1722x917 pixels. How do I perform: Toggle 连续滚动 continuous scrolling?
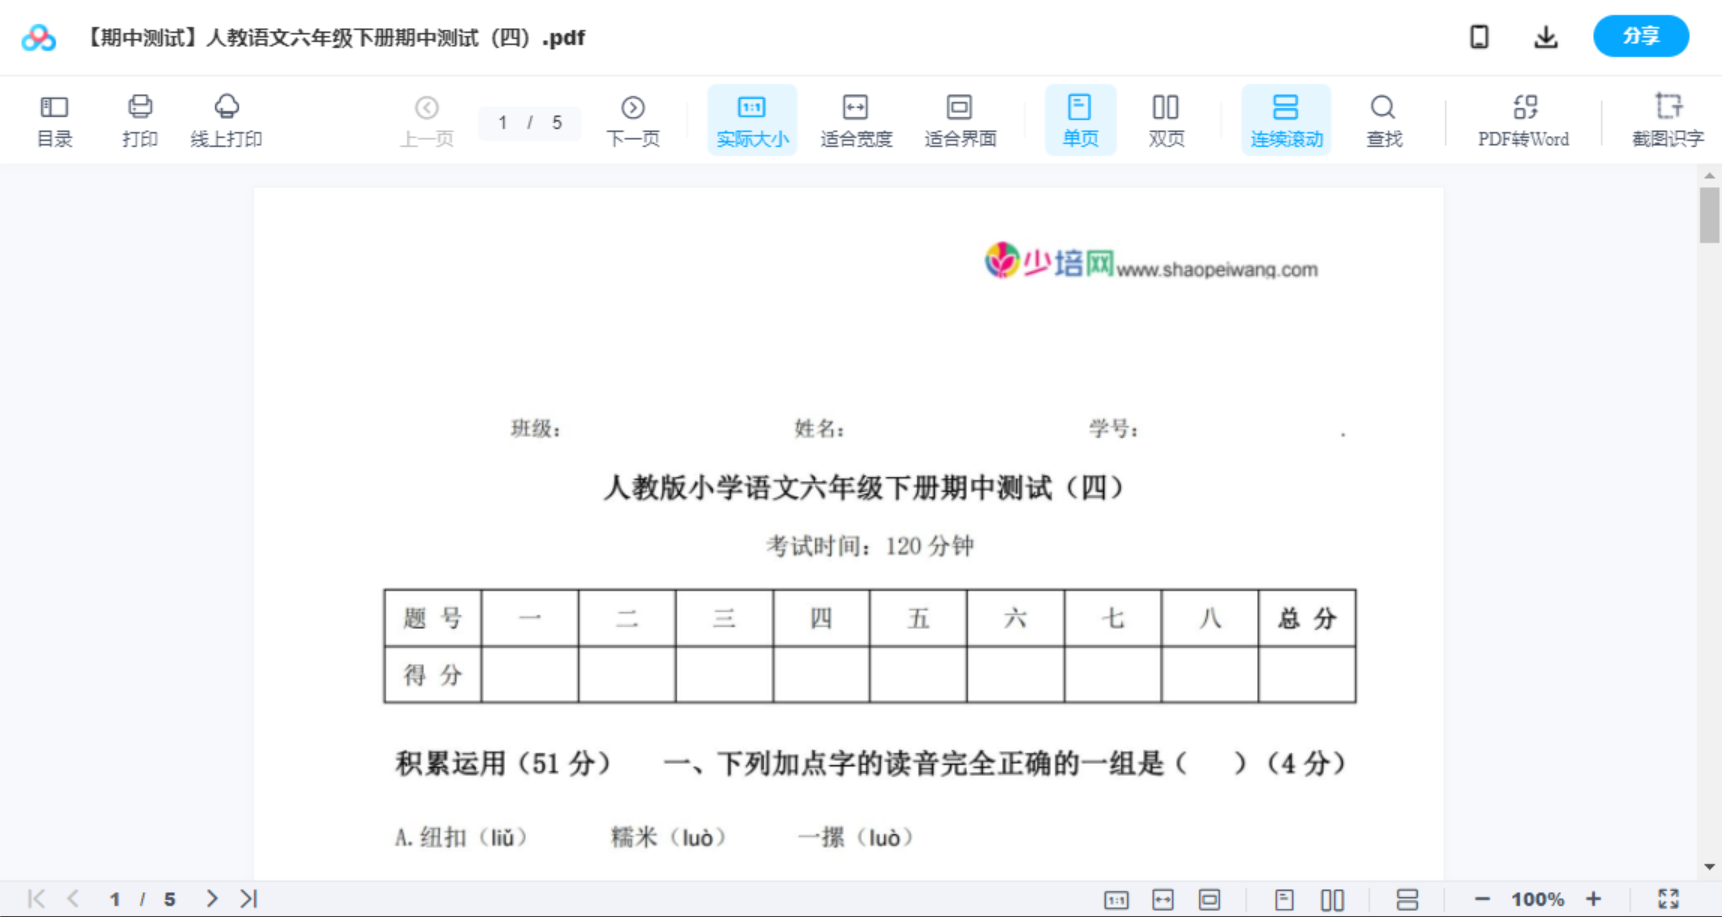(1286, 119)
